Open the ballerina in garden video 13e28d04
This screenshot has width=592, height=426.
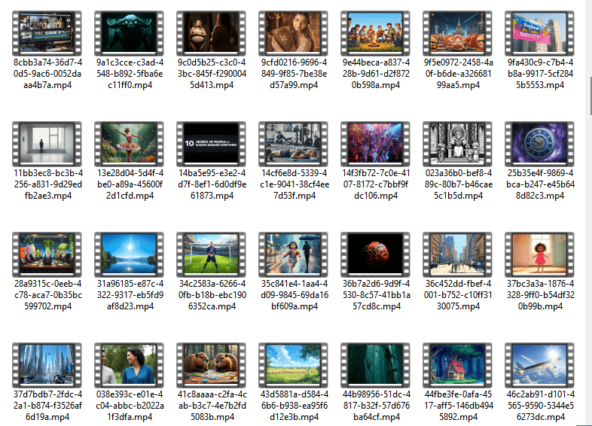129,144
